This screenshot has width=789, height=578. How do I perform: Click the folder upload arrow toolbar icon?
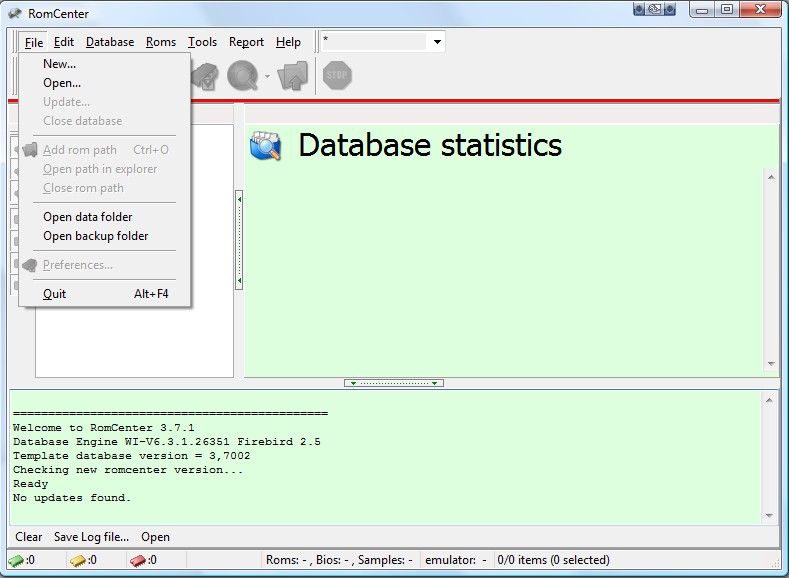292,76
